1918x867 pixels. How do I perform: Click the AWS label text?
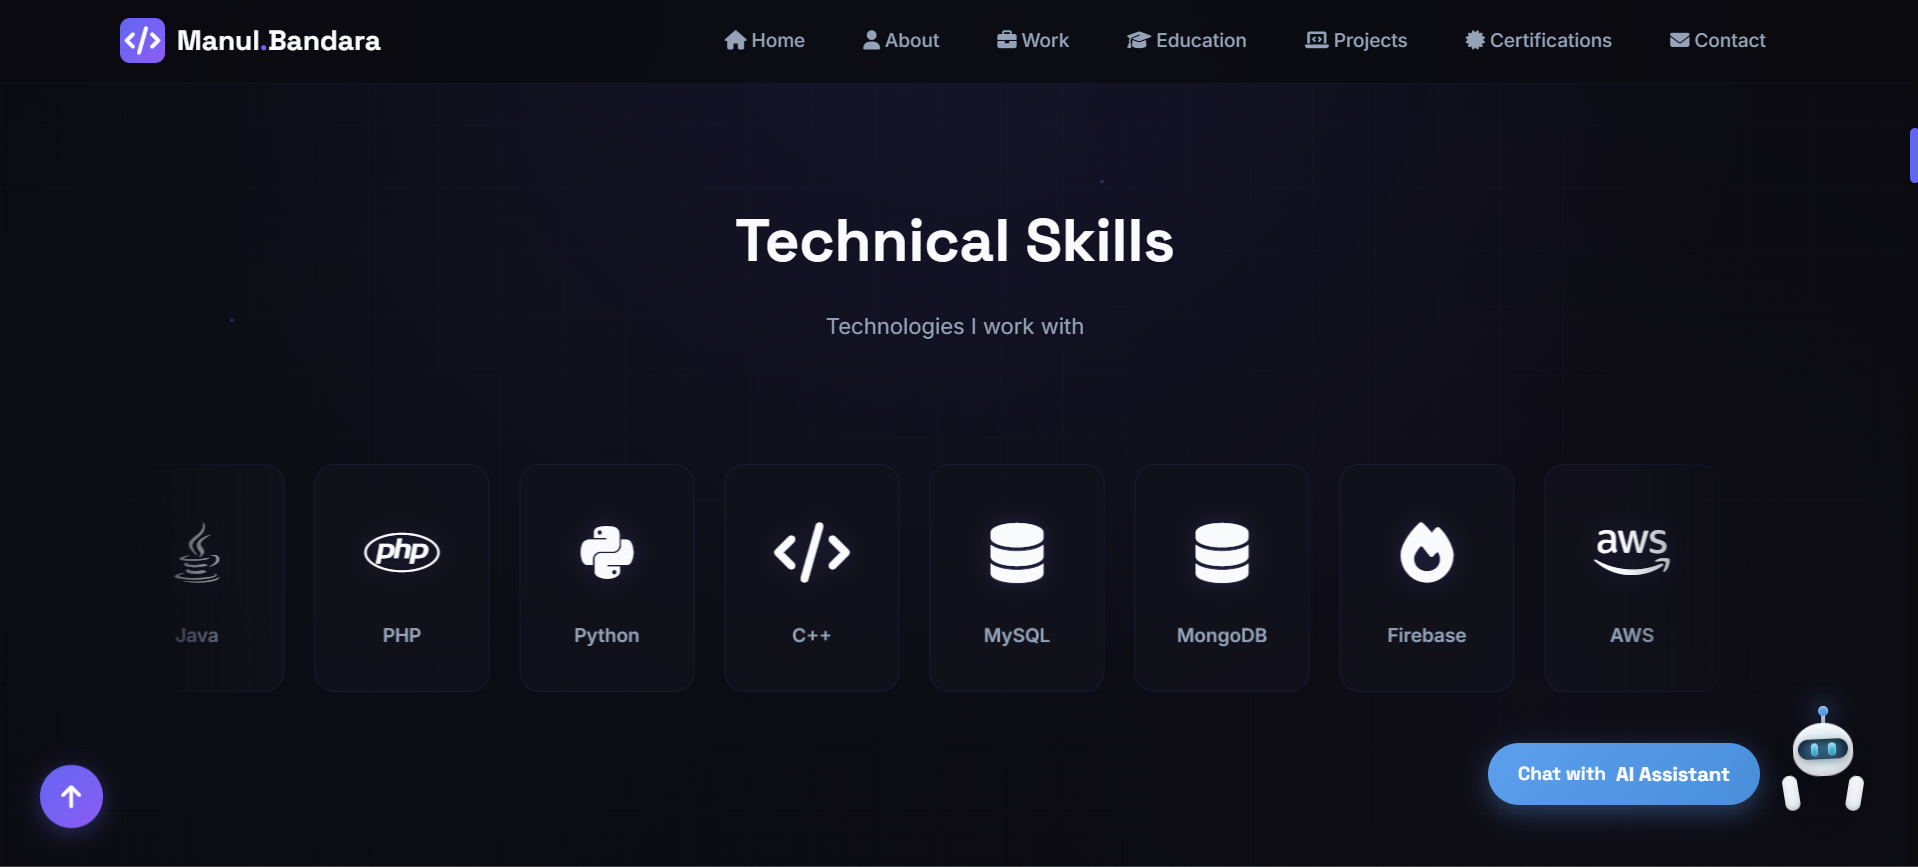coord(1632,635)
